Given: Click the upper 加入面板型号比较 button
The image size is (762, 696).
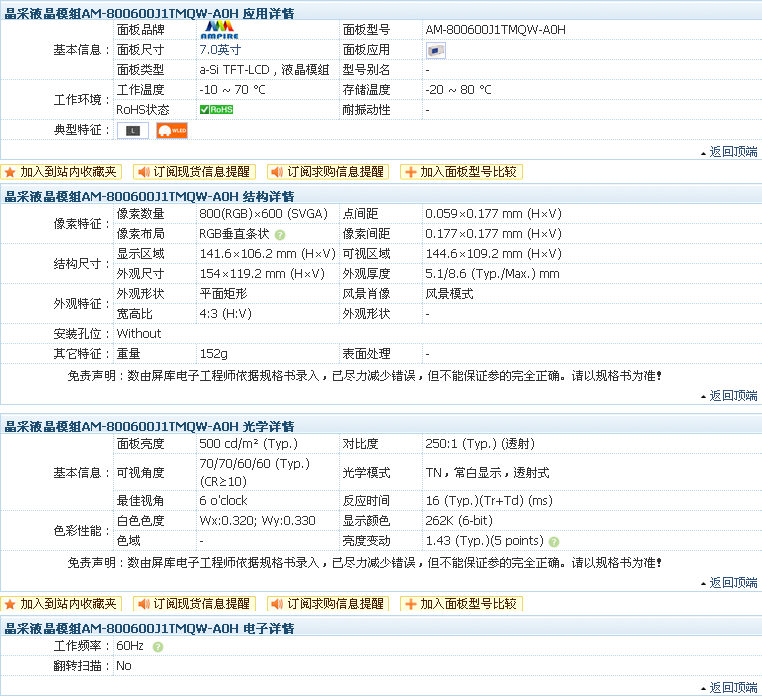Looking at the screenshot, I should click(461, 172).
